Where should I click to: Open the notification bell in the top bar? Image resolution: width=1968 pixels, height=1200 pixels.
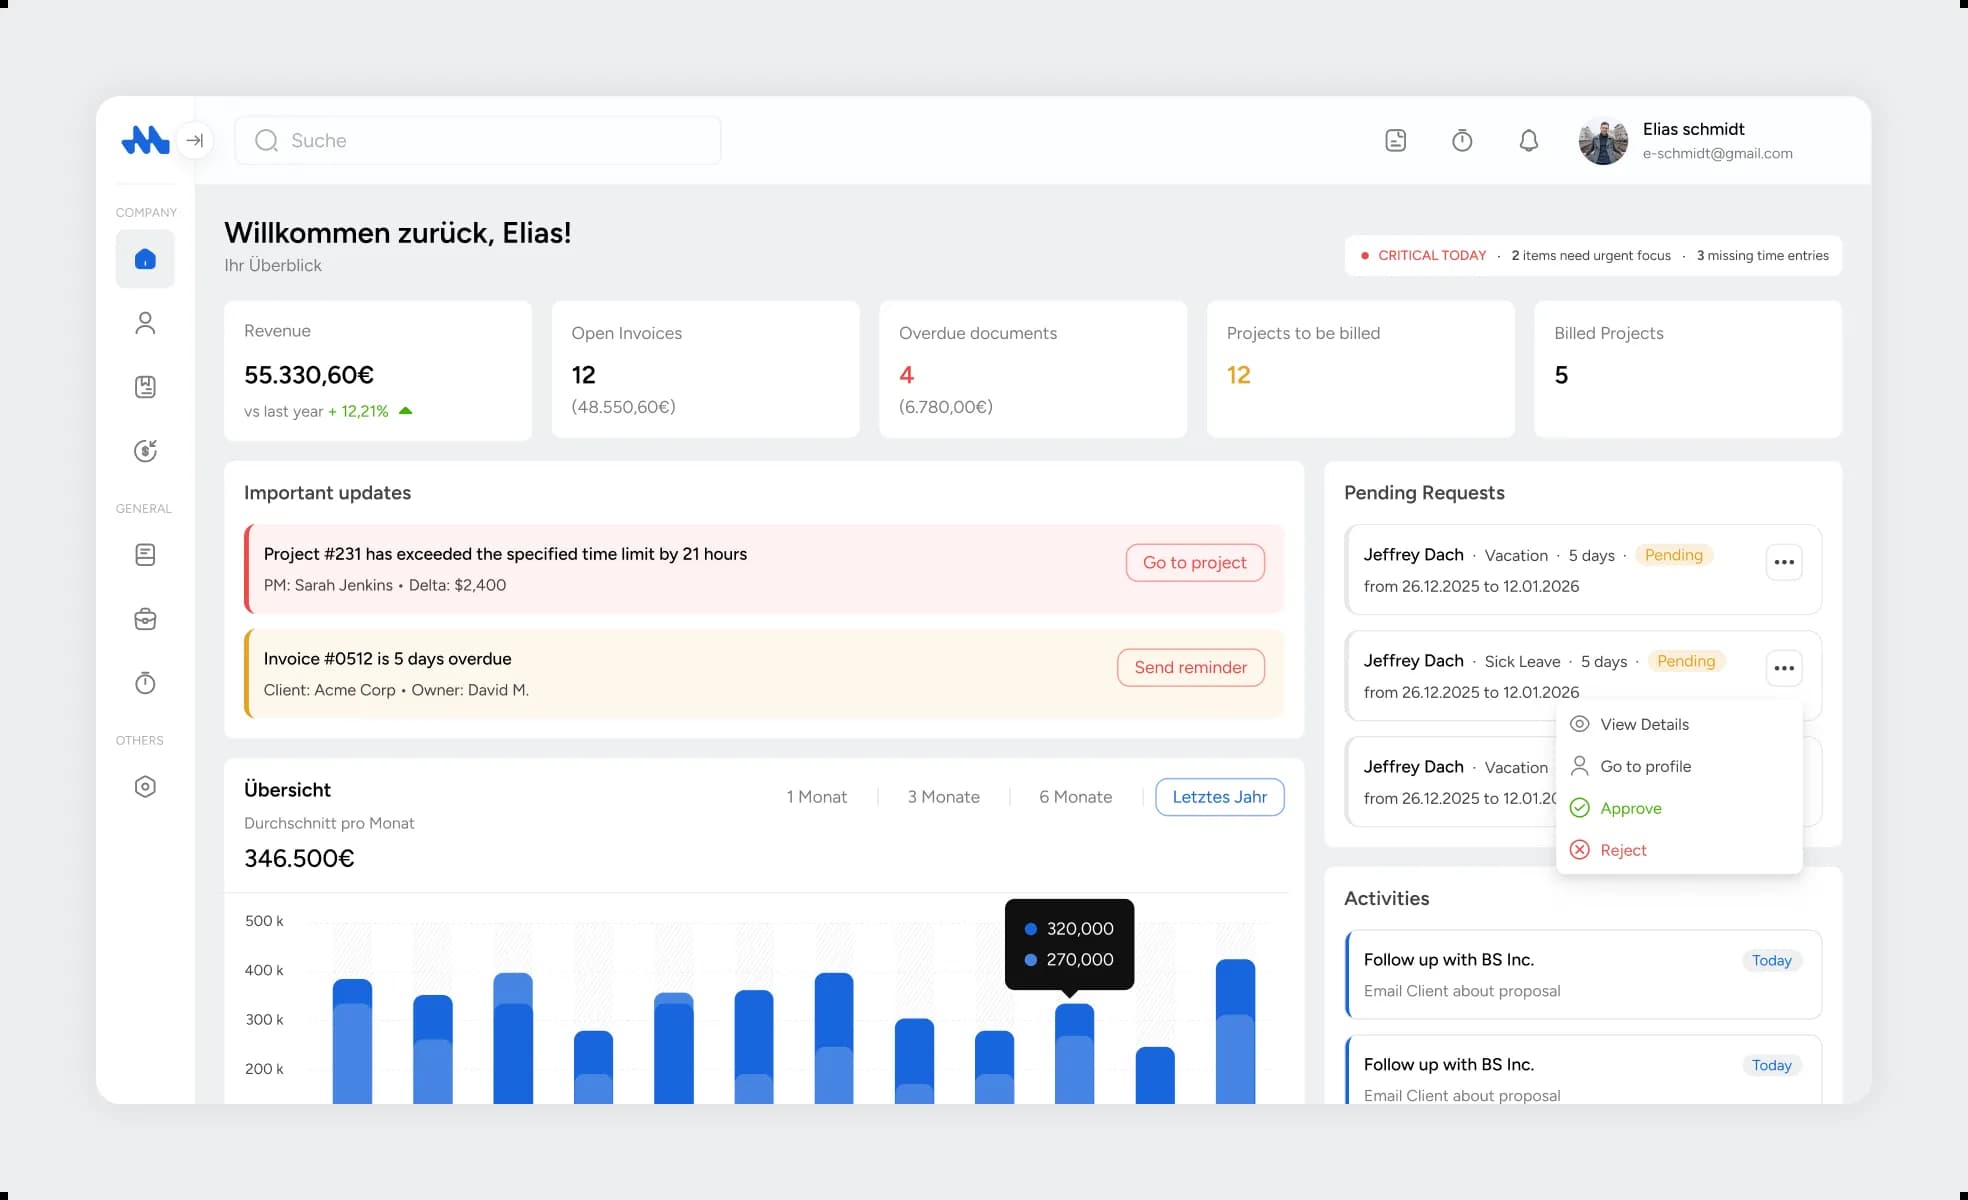pyautogui.click(x=1528, y=140)
